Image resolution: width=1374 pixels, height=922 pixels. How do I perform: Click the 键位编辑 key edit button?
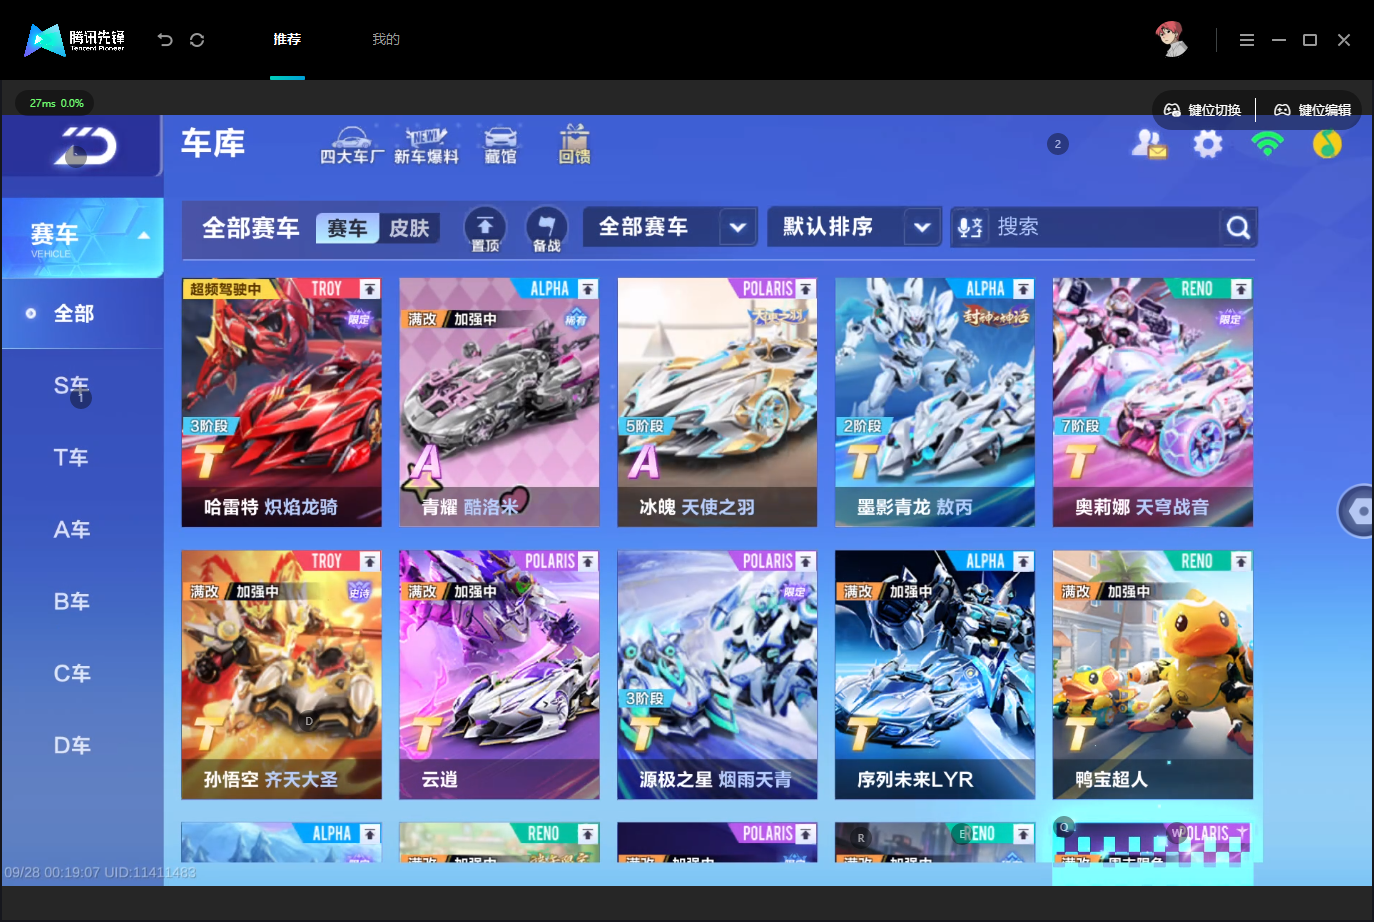[1312, 110]
